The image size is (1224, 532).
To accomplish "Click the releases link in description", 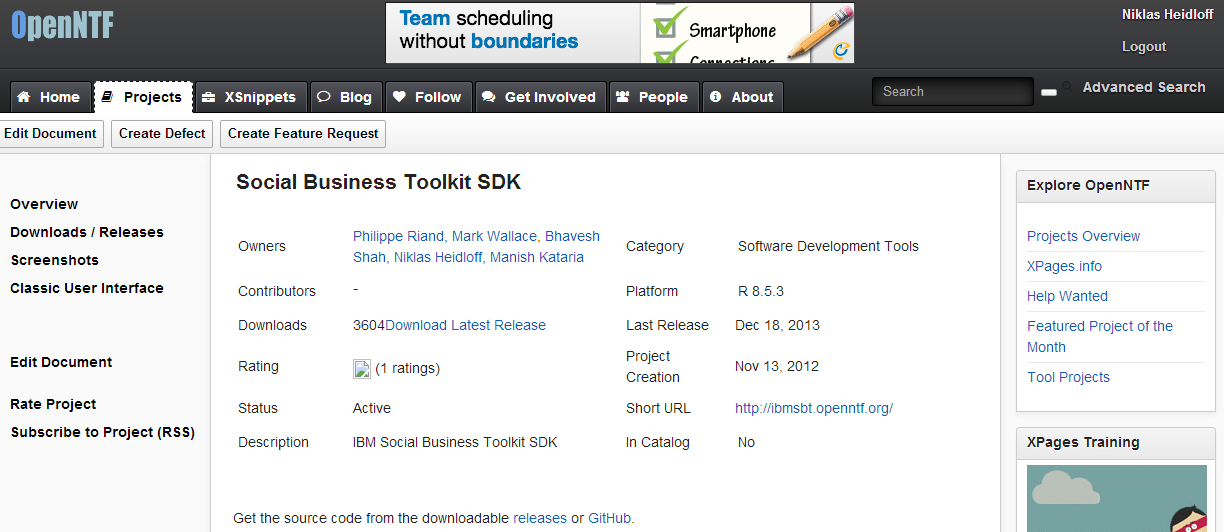I will [x=540, y=518].
